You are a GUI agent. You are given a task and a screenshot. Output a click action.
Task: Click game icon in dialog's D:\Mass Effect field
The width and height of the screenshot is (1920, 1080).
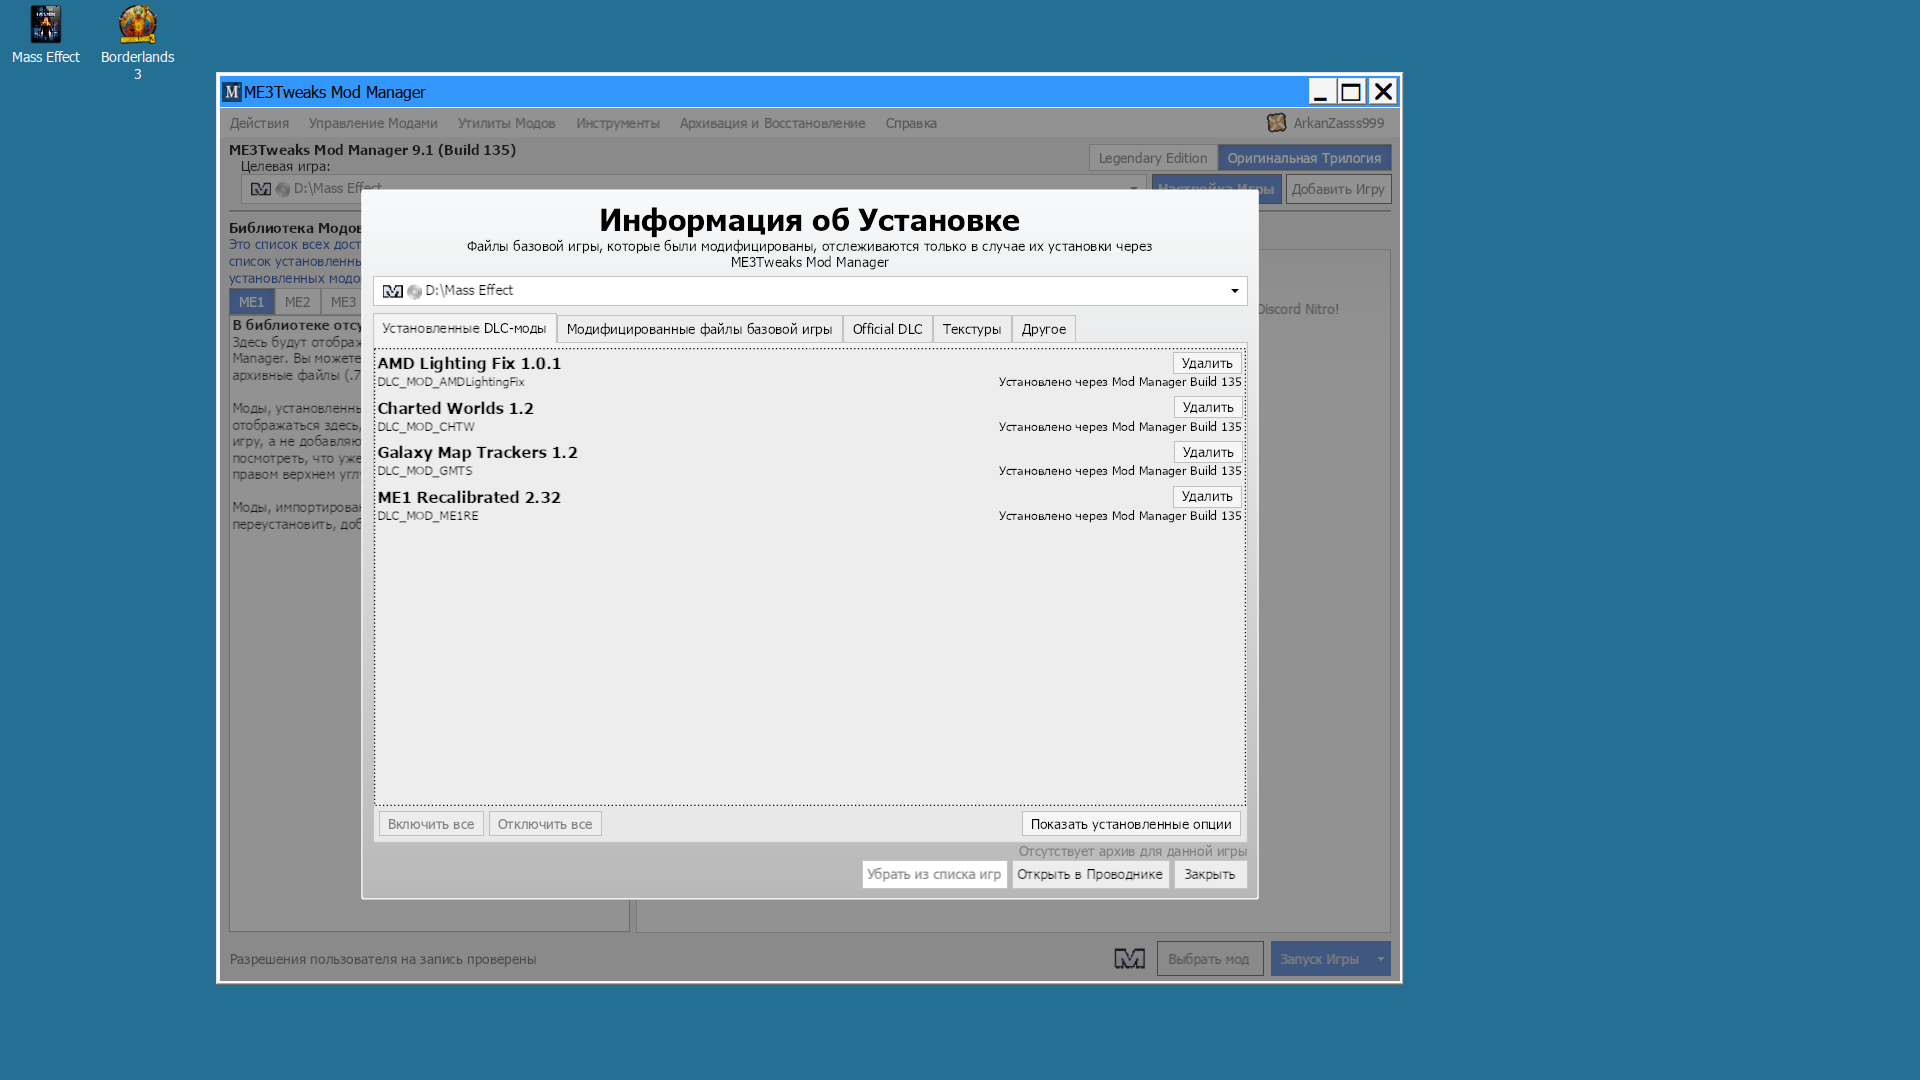tap(393, 291)
